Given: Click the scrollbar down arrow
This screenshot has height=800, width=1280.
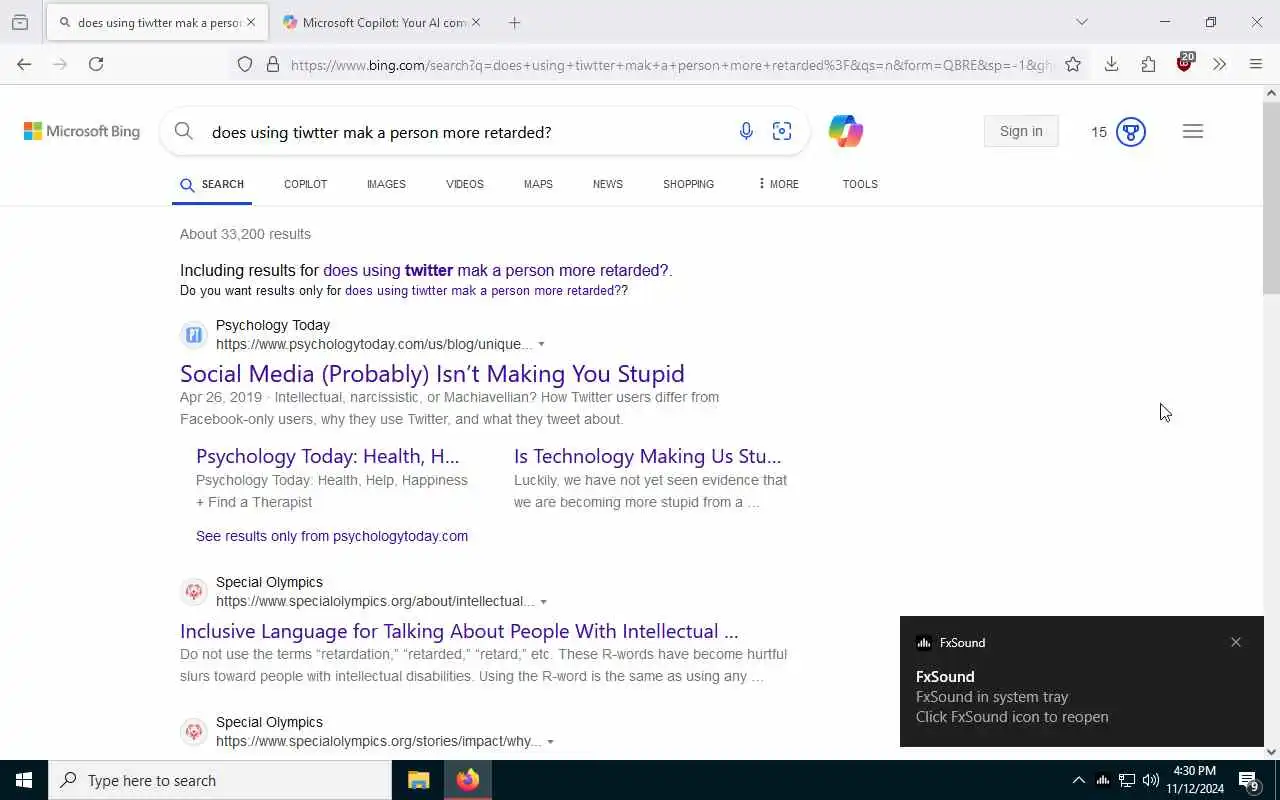Looking at the screenshot, I should (1271, 752).
